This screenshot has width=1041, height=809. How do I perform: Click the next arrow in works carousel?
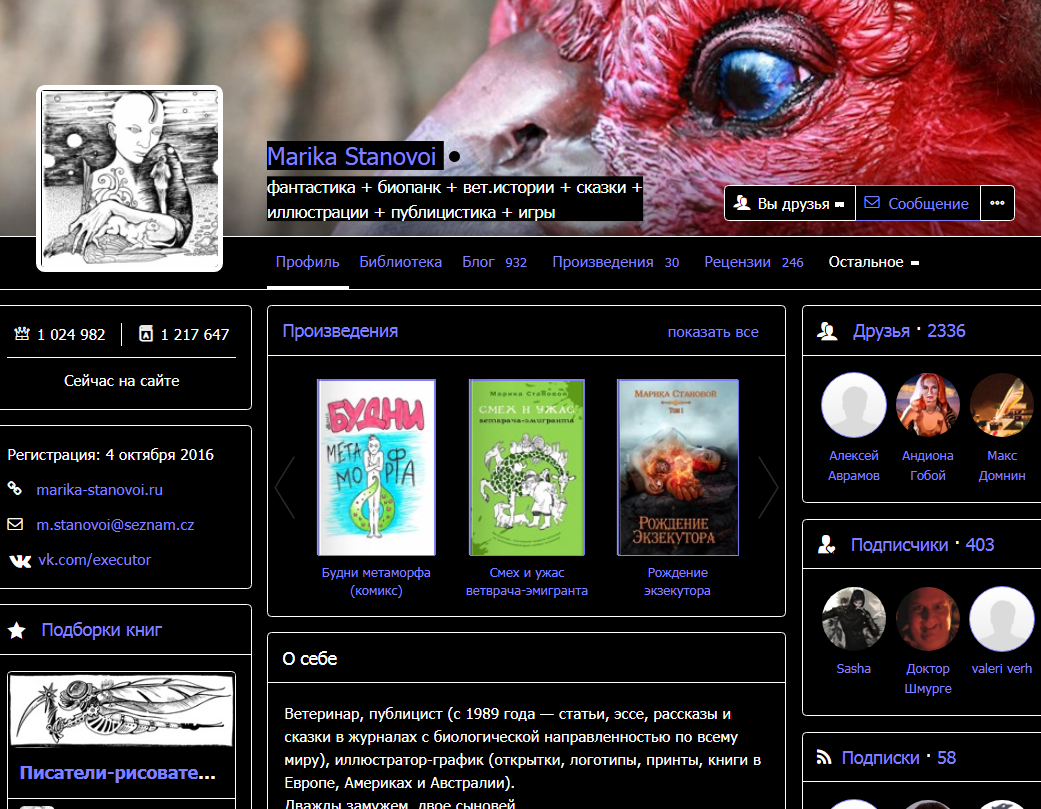coord(768,487)
